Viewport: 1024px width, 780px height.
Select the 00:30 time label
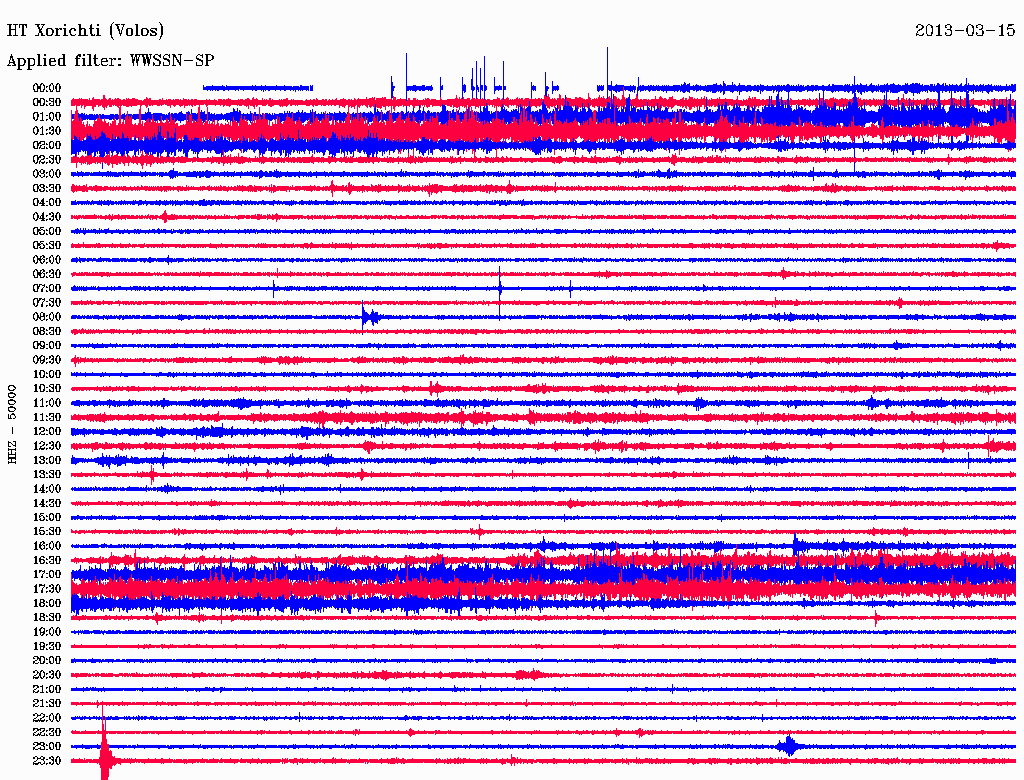click(x=47, y=102)
